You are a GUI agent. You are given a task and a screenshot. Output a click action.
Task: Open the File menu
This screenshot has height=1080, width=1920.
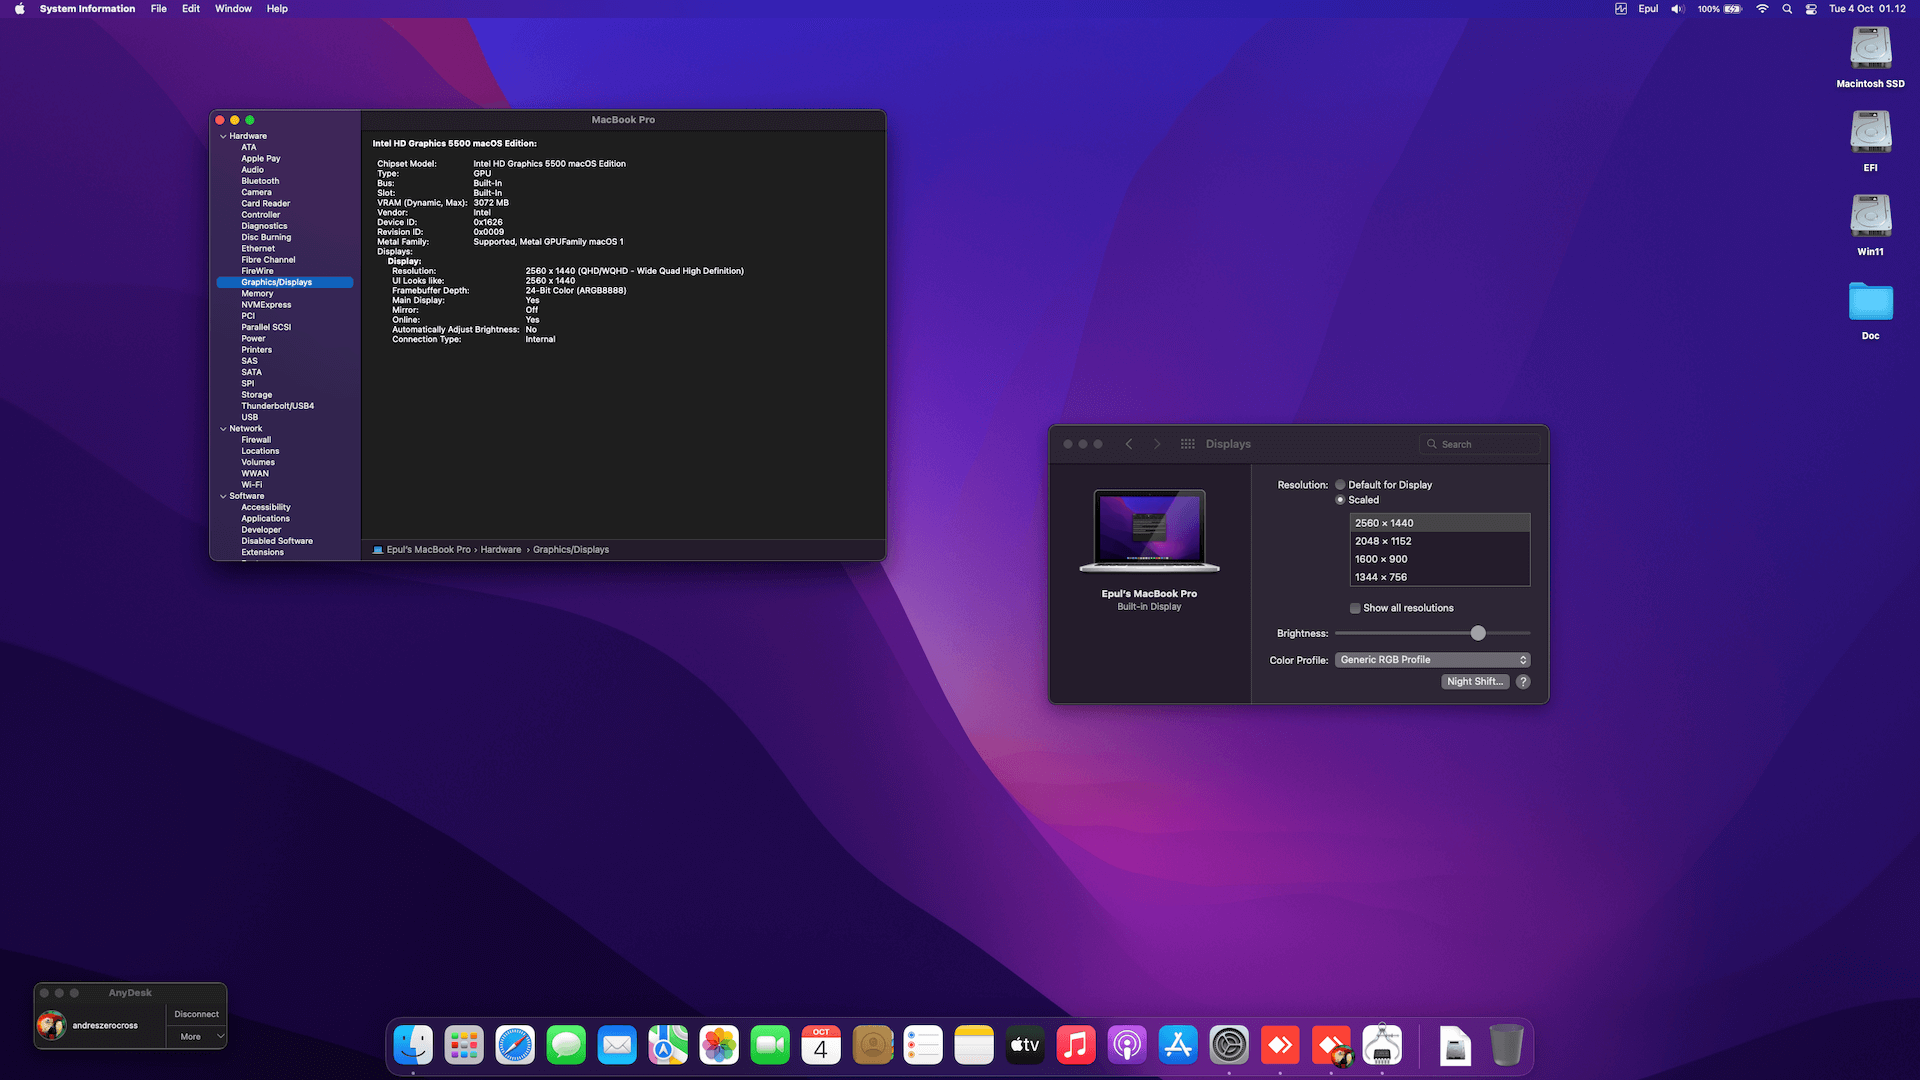click(x=159, y=9)
